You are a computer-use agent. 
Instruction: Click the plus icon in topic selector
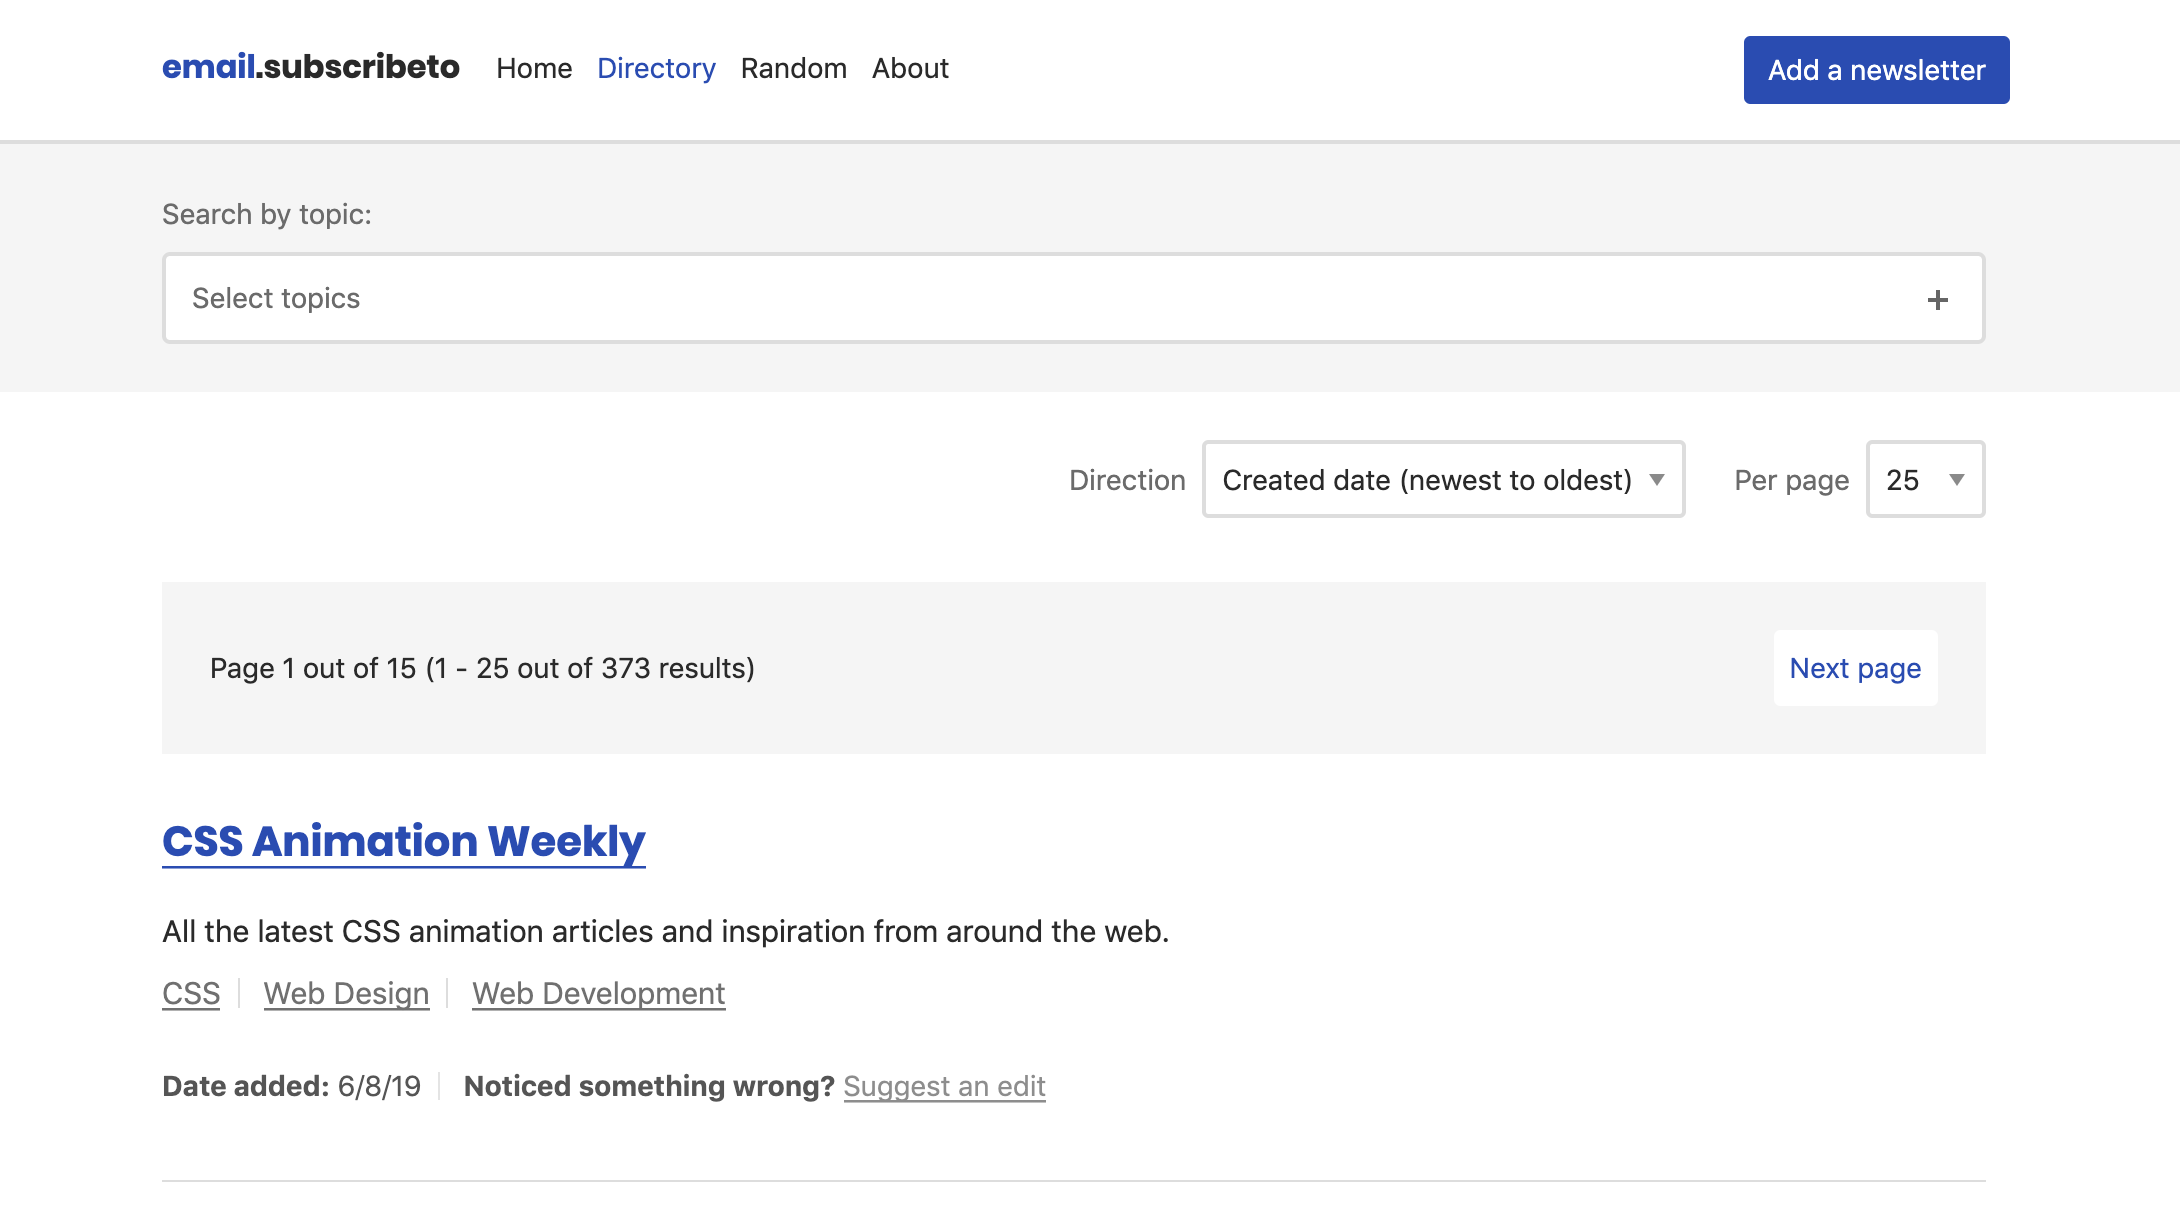pyautogui.click(x=1938, y=298)
